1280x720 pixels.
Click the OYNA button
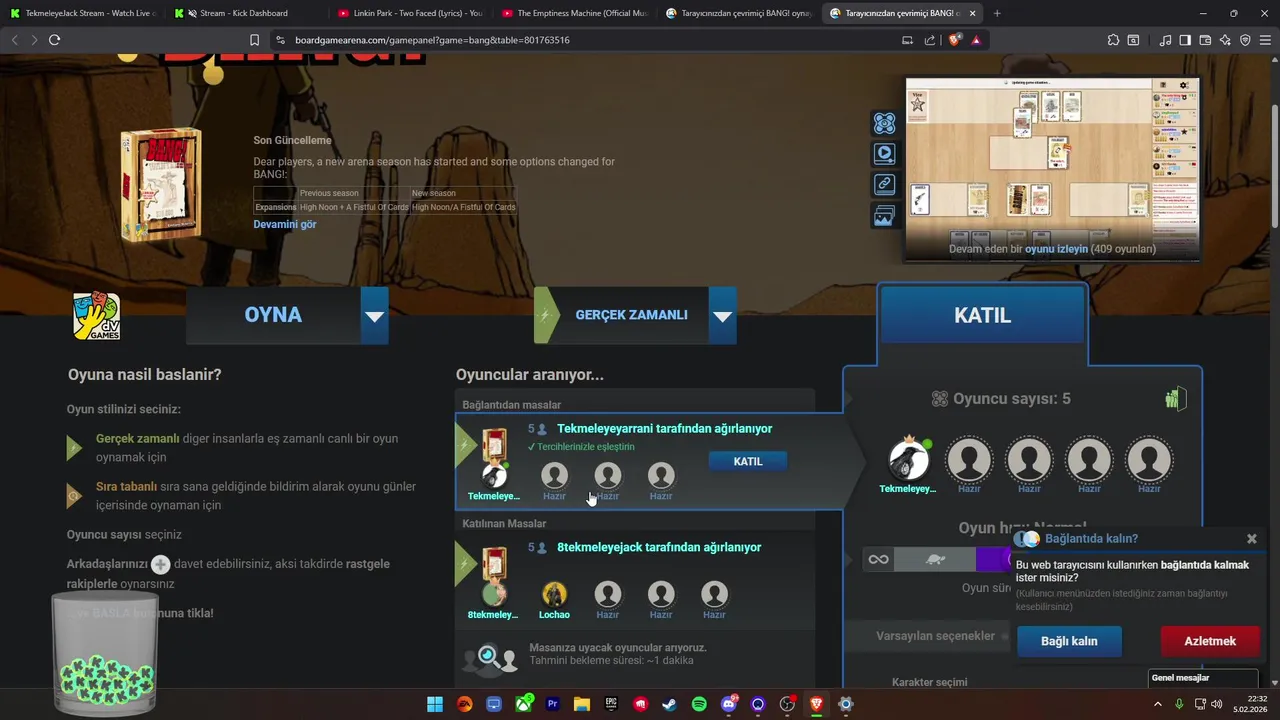273,315
